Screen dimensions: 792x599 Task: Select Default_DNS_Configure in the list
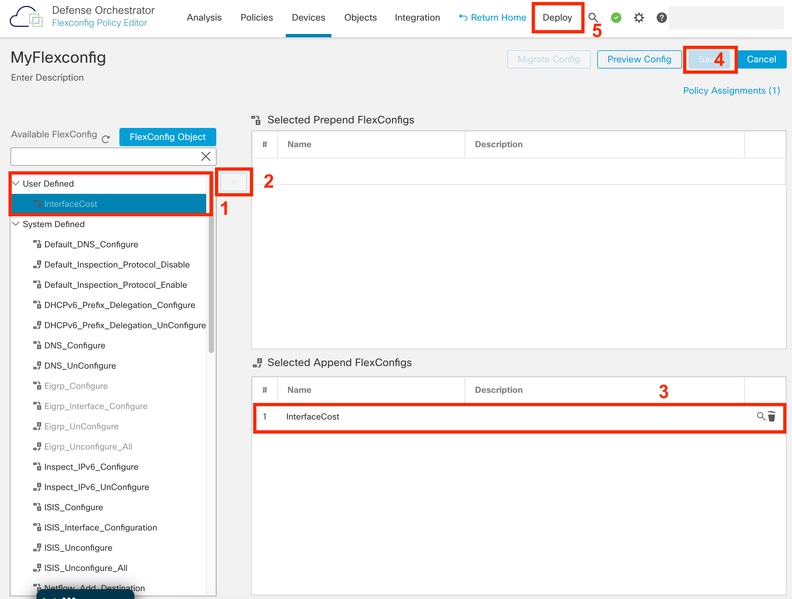(91, 244)
